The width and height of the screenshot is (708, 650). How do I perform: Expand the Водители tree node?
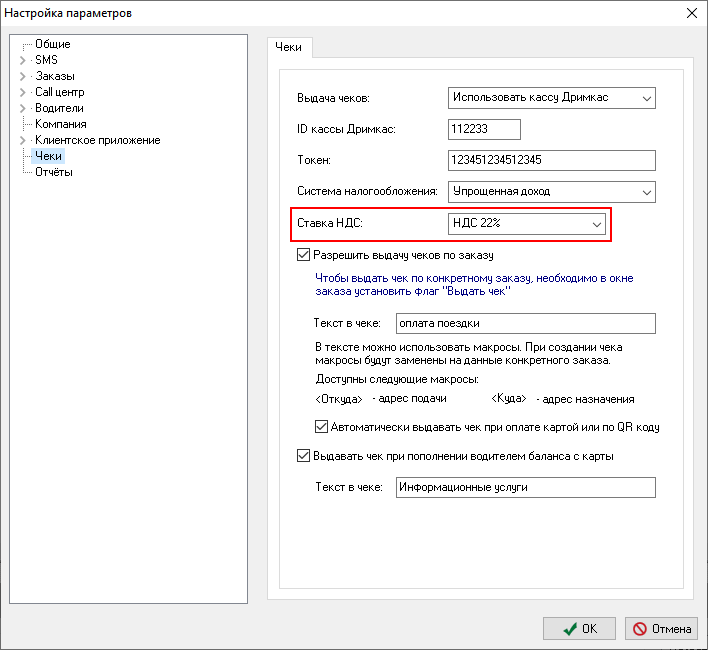pos(23,108)
